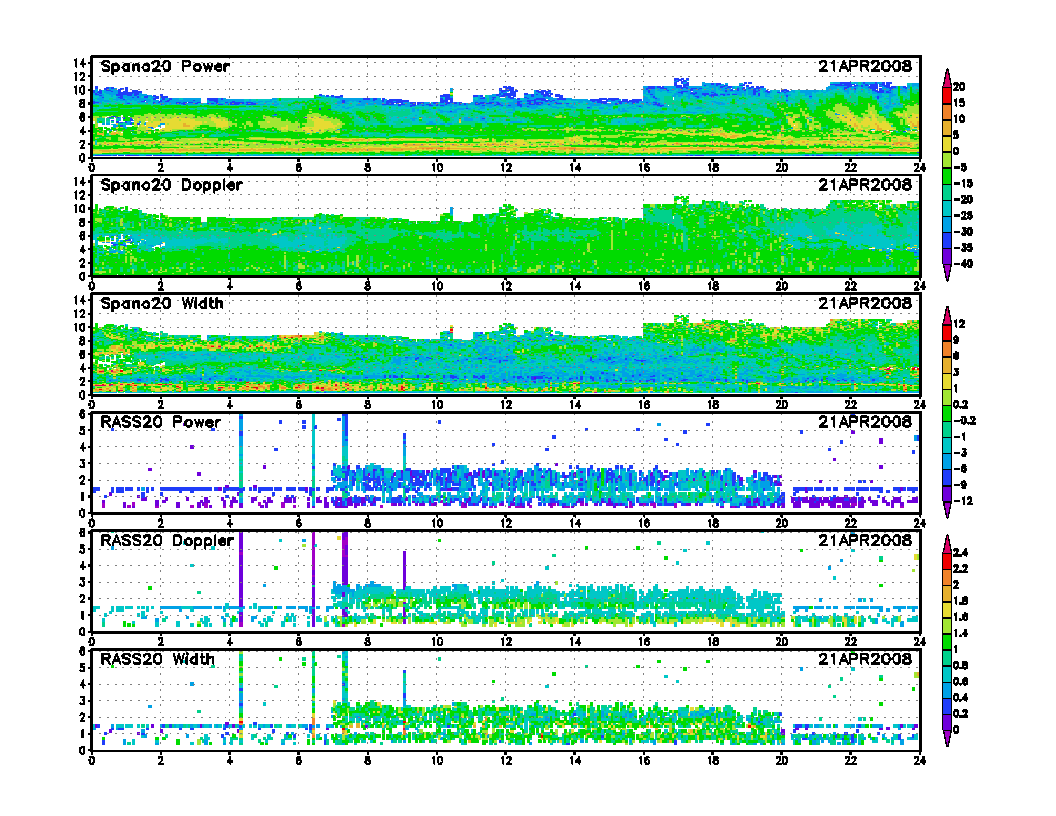Click the 21APR2008 date in Spano20 Width panel

point(865,304)
